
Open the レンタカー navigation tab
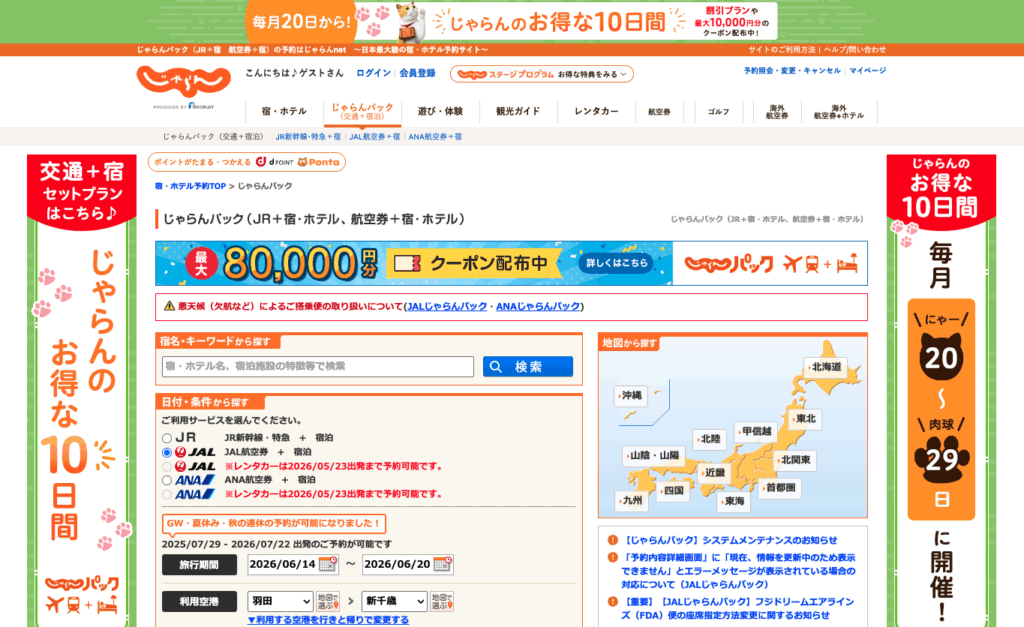click(x=596, y=111)
